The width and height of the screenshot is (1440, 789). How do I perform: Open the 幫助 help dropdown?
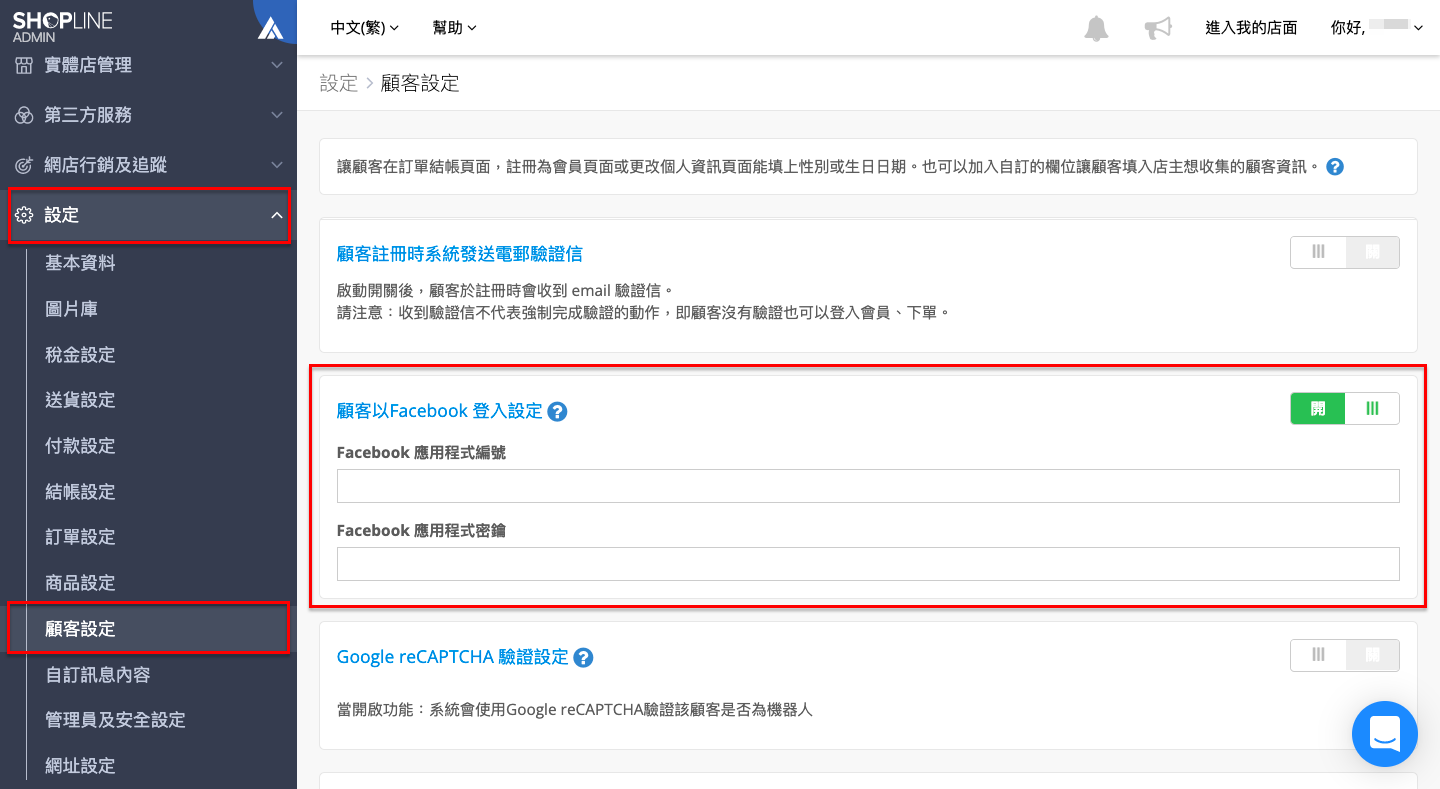pyautogui.click(x=455, y=28)
